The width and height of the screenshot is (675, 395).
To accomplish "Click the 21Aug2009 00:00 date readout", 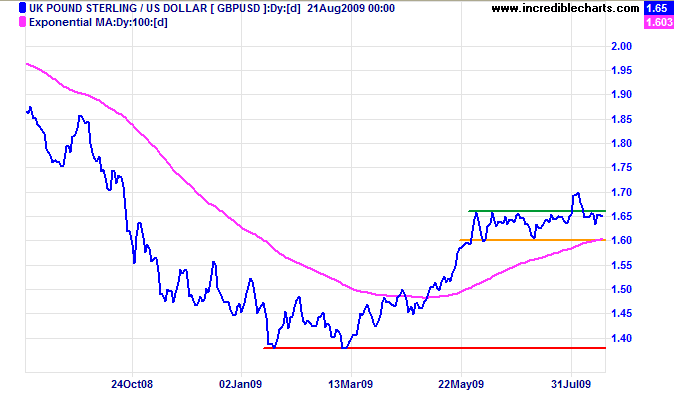I will click(x=351, y=8).
